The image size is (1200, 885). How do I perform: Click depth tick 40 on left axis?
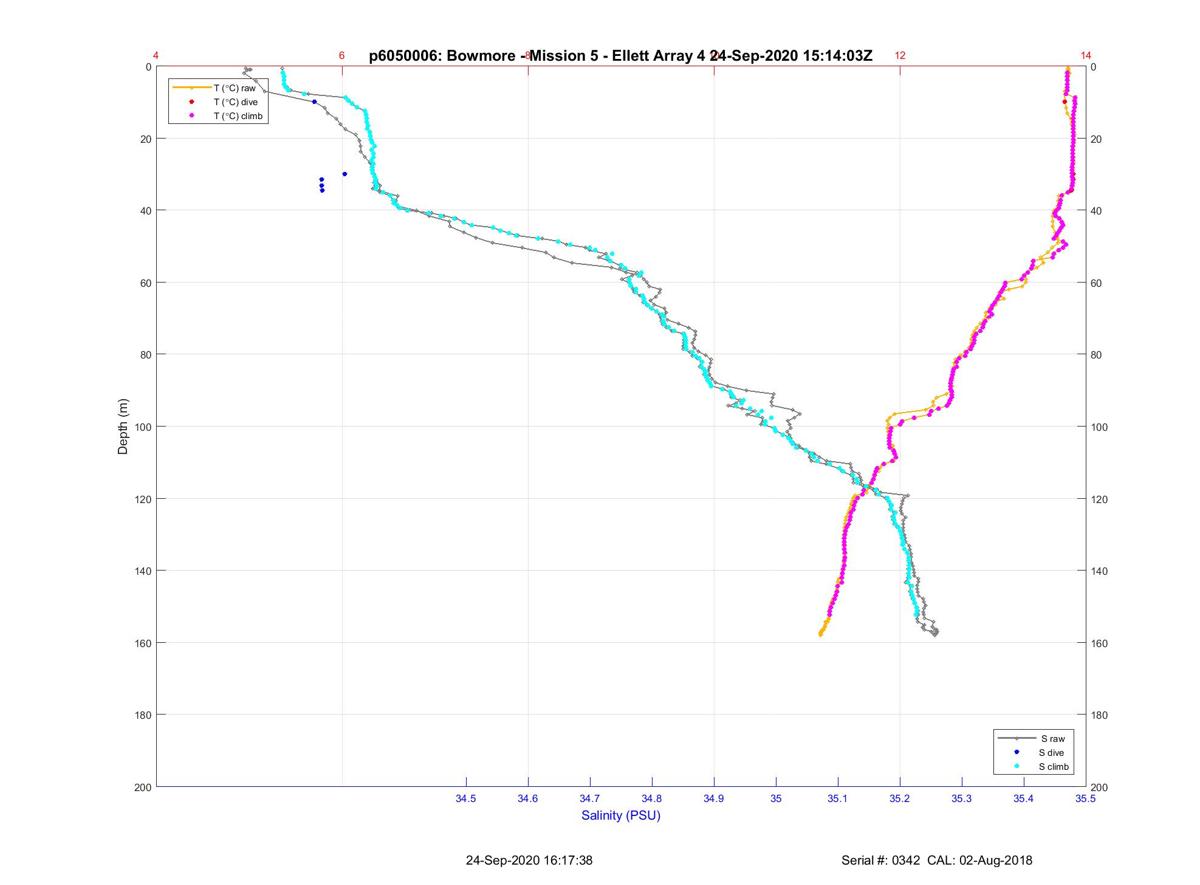pyautogui.click(x=145, y=211)
